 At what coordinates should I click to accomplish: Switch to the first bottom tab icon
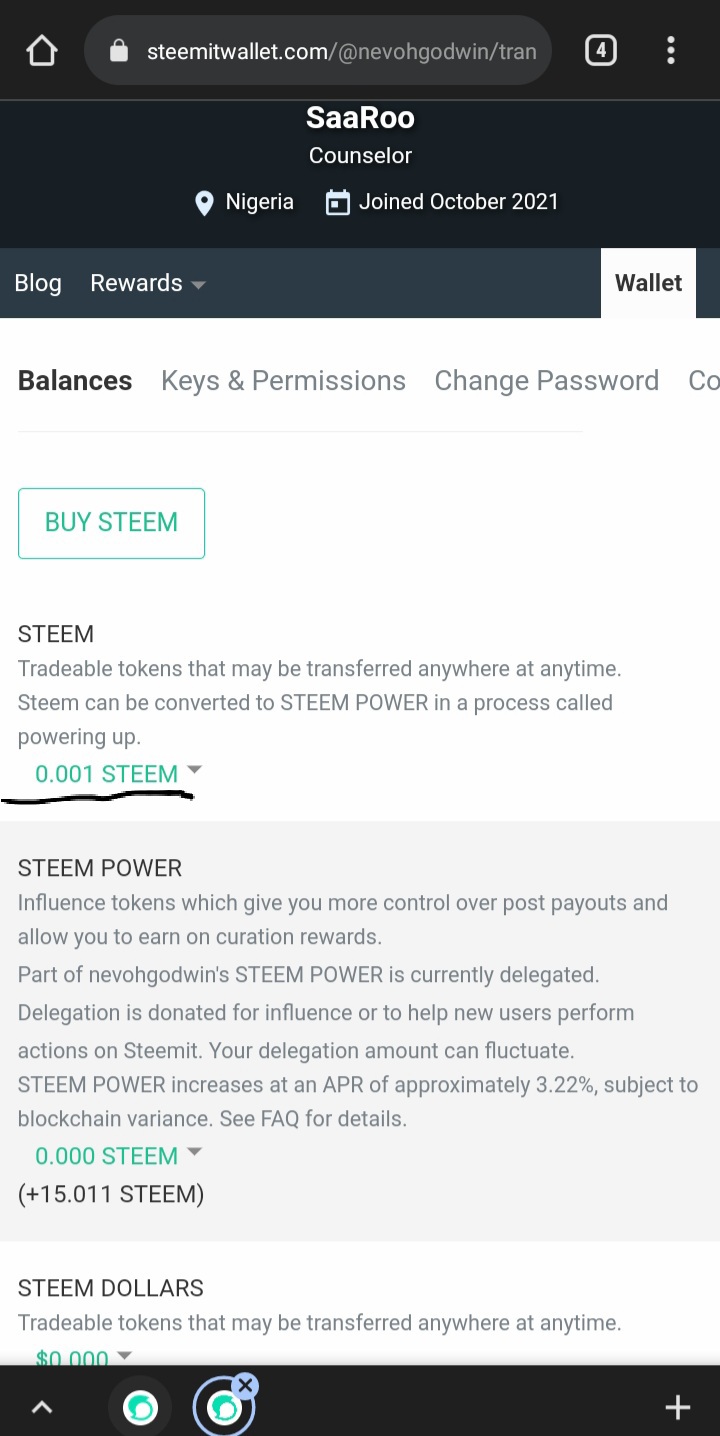pos(140,1408)
